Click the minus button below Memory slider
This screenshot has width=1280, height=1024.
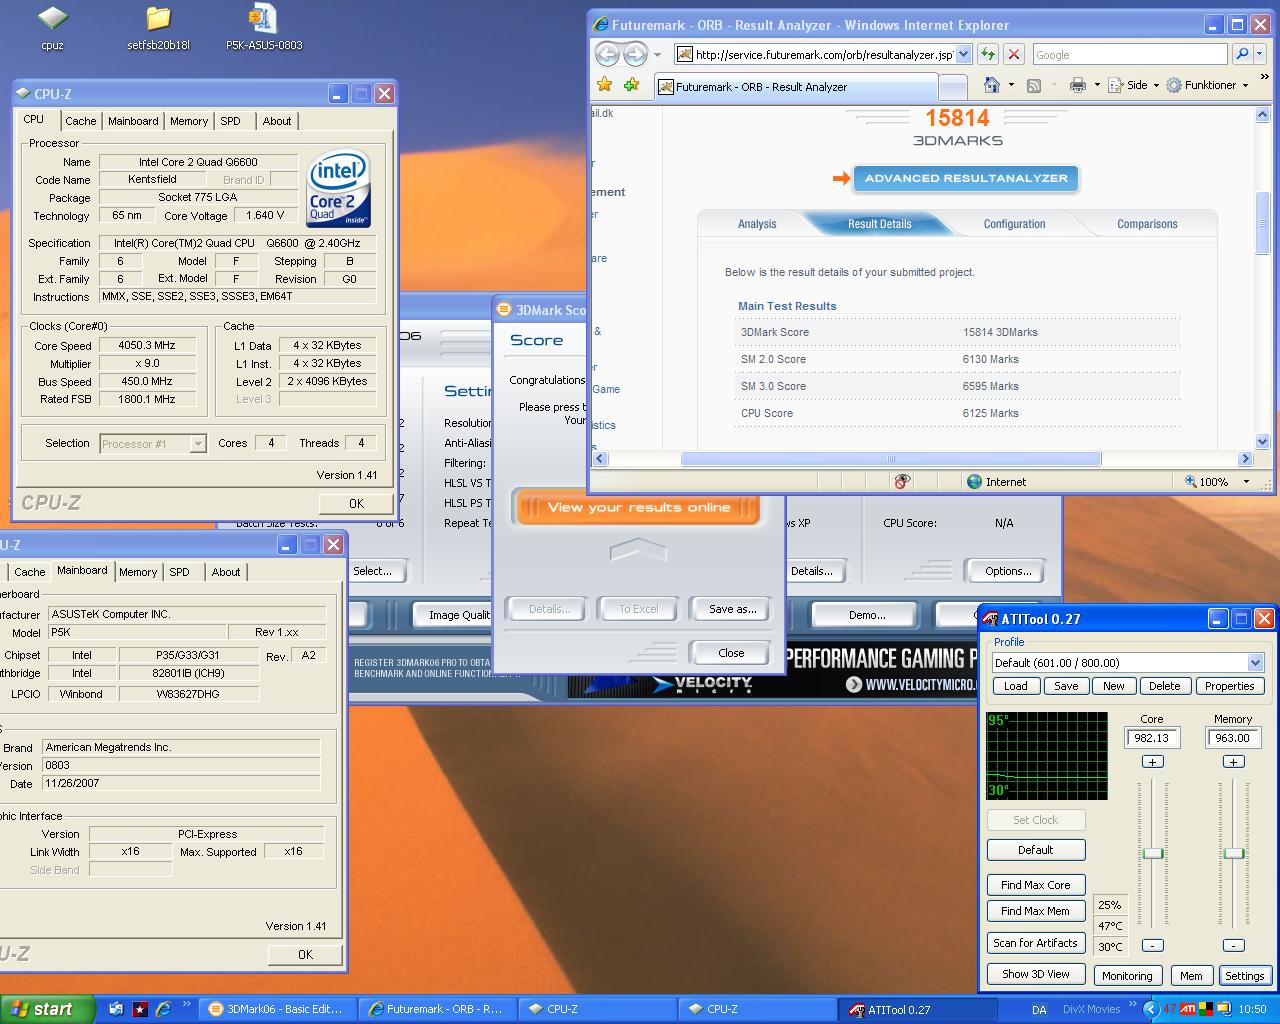[x=1233, y=945]
